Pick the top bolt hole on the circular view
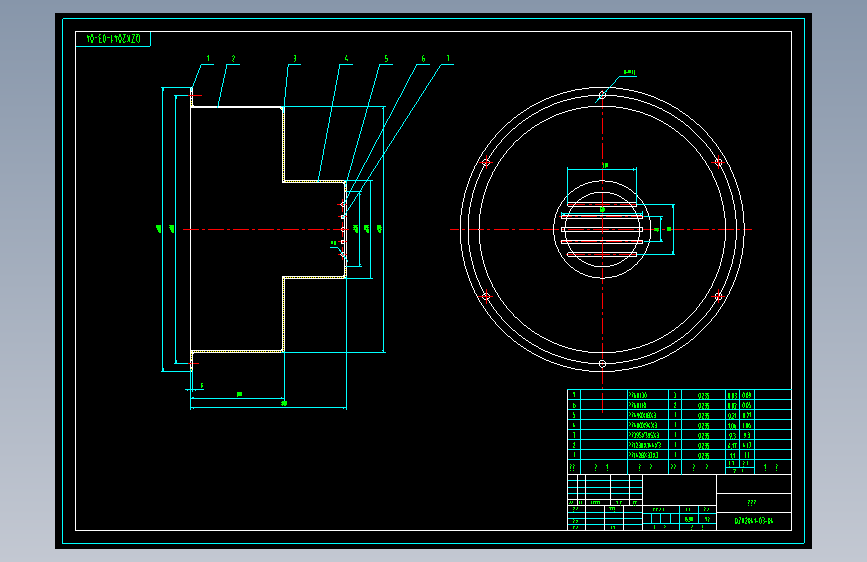 602,95
